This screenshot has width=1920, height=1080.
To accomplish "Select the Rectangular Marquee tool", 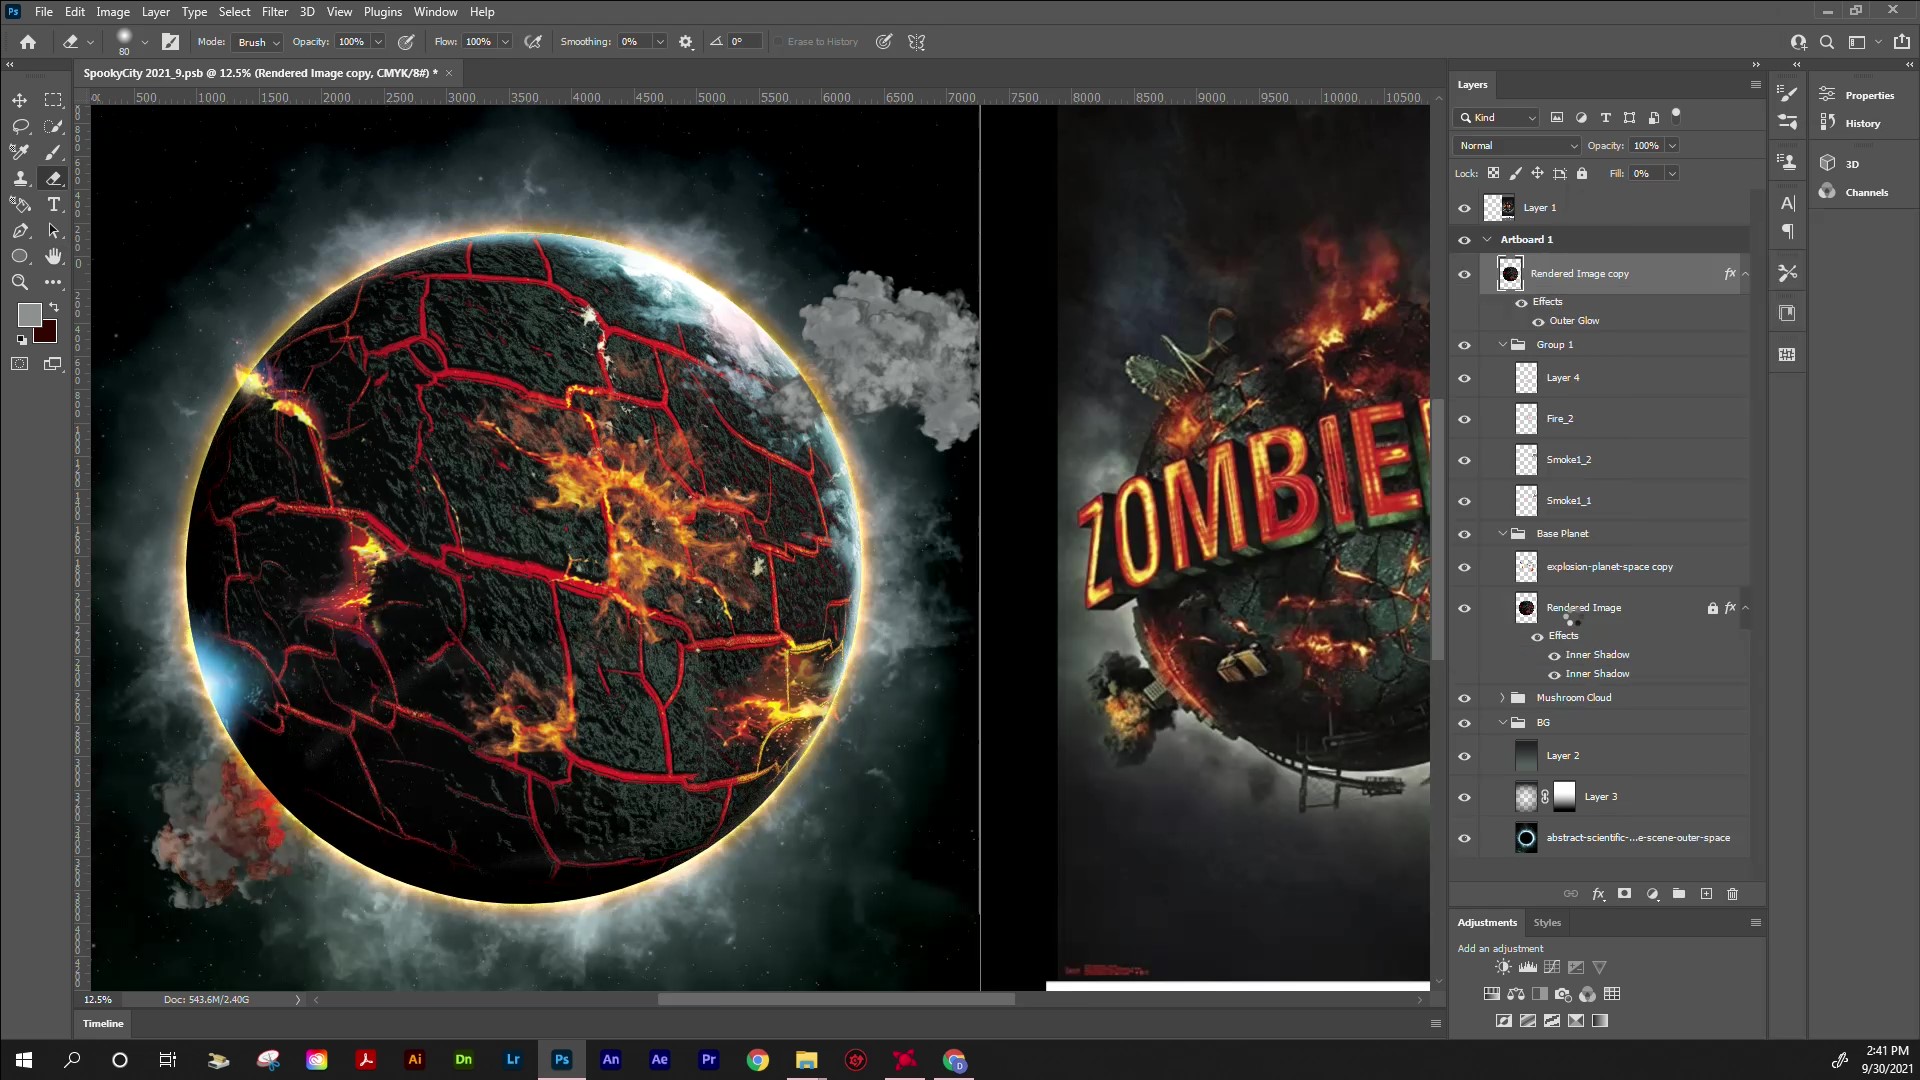I will point(53,100).
